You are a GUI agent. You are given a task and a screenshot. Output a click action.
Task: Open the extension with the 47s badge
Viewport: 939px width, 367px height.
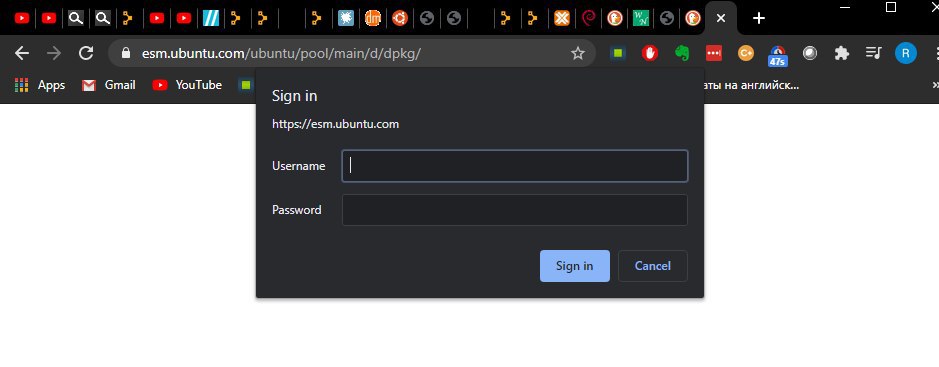[x=777, y=56]
